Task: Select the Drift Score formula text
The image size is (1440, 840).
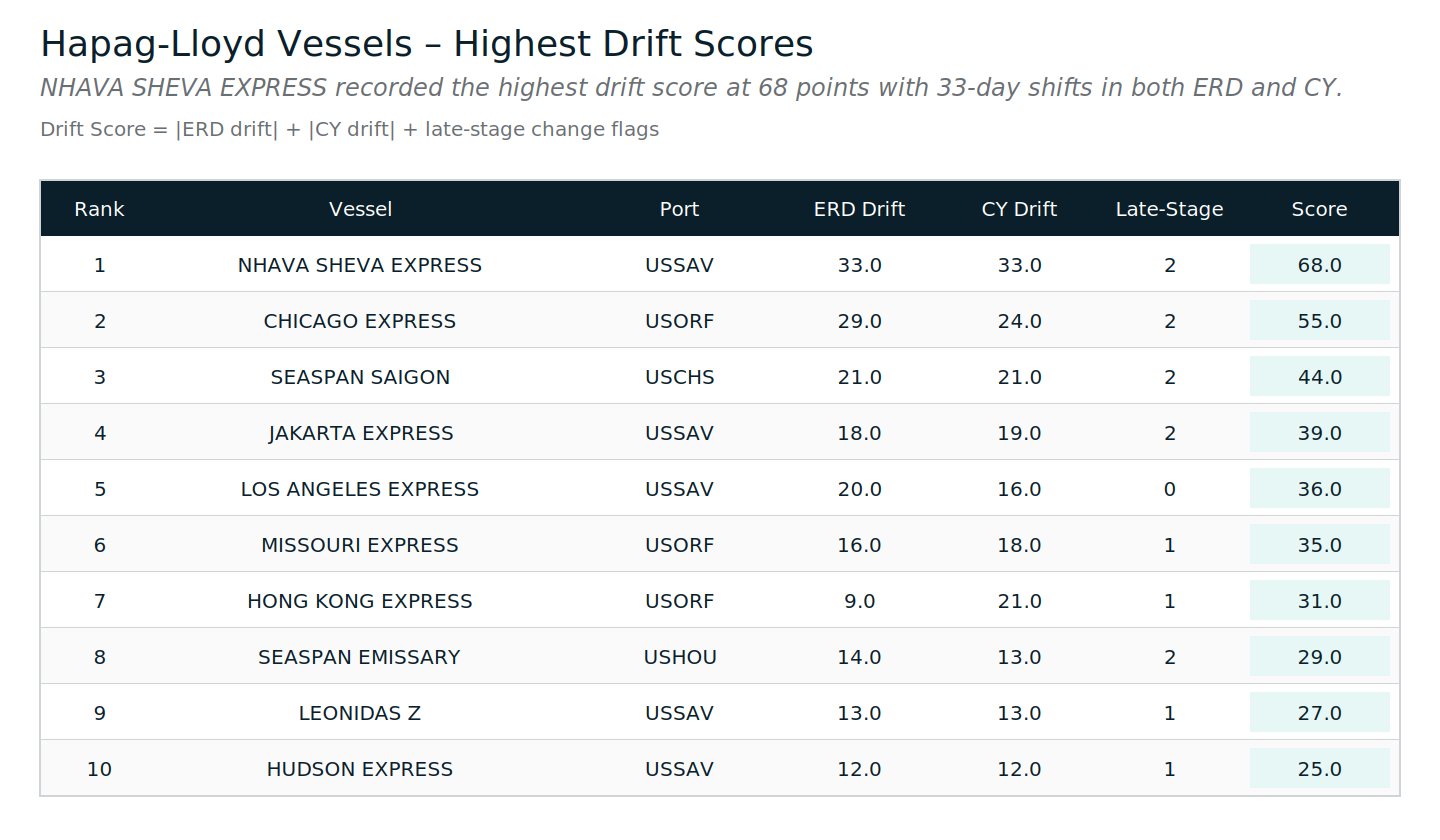Action: click(349, 129)
